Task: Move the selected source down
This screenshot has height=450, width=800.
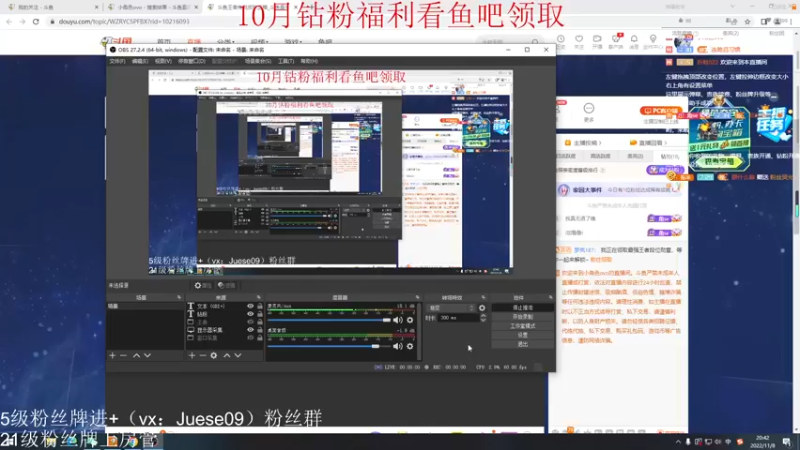Action: 238,355
